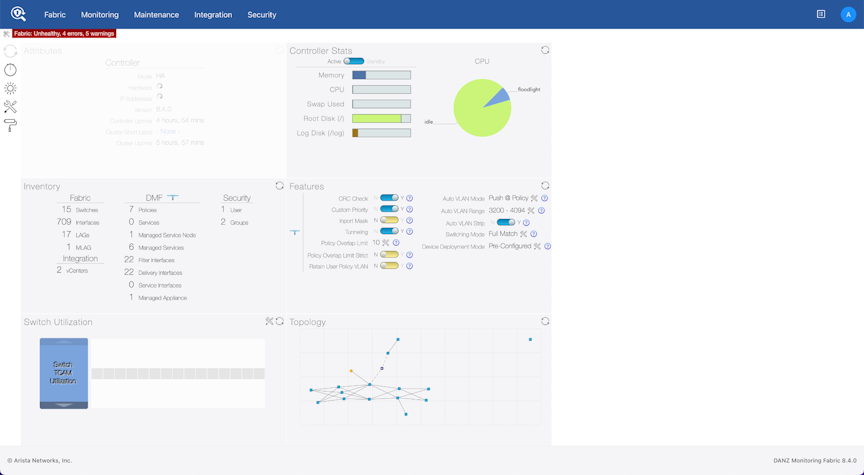The image size is (864, 475).
Task: Refresh the Inventory panel
Action: tap(279, 186)
